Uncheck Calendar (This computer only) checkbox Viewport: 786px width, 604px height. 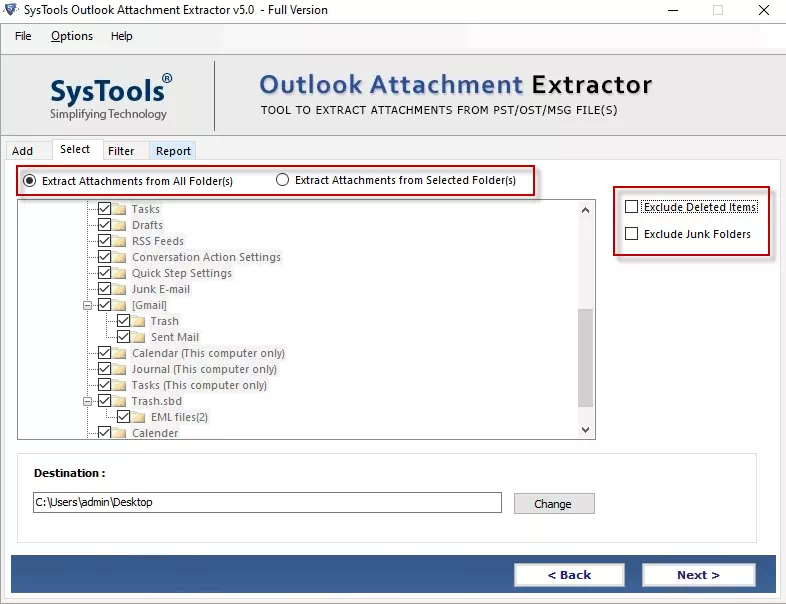(x=104, y=352)
